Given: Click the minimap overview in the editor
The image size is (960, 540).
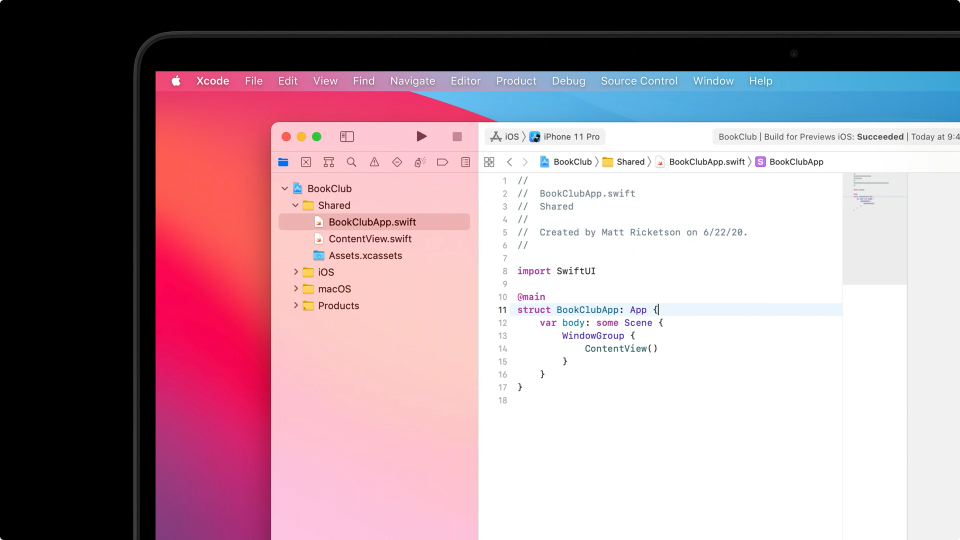Looking at the screenshot, I should (874, 229).
